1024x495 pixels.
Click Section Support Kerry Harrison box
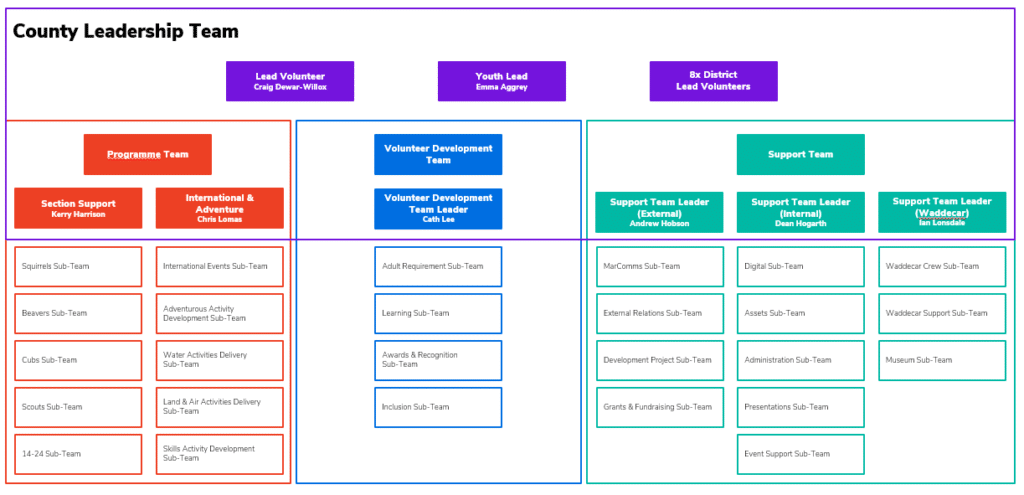pyautogui.click(x=78, y=208)
